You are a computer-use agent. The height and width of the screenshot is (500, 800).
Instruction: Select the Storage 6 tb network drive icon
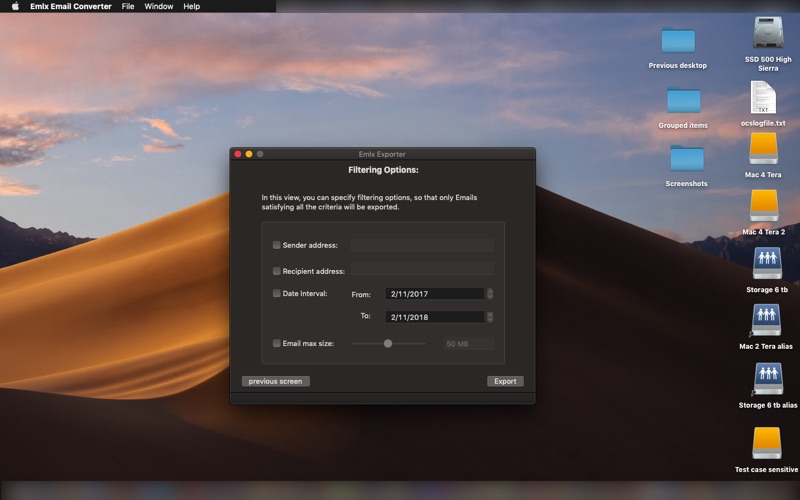tap(767, 263)
